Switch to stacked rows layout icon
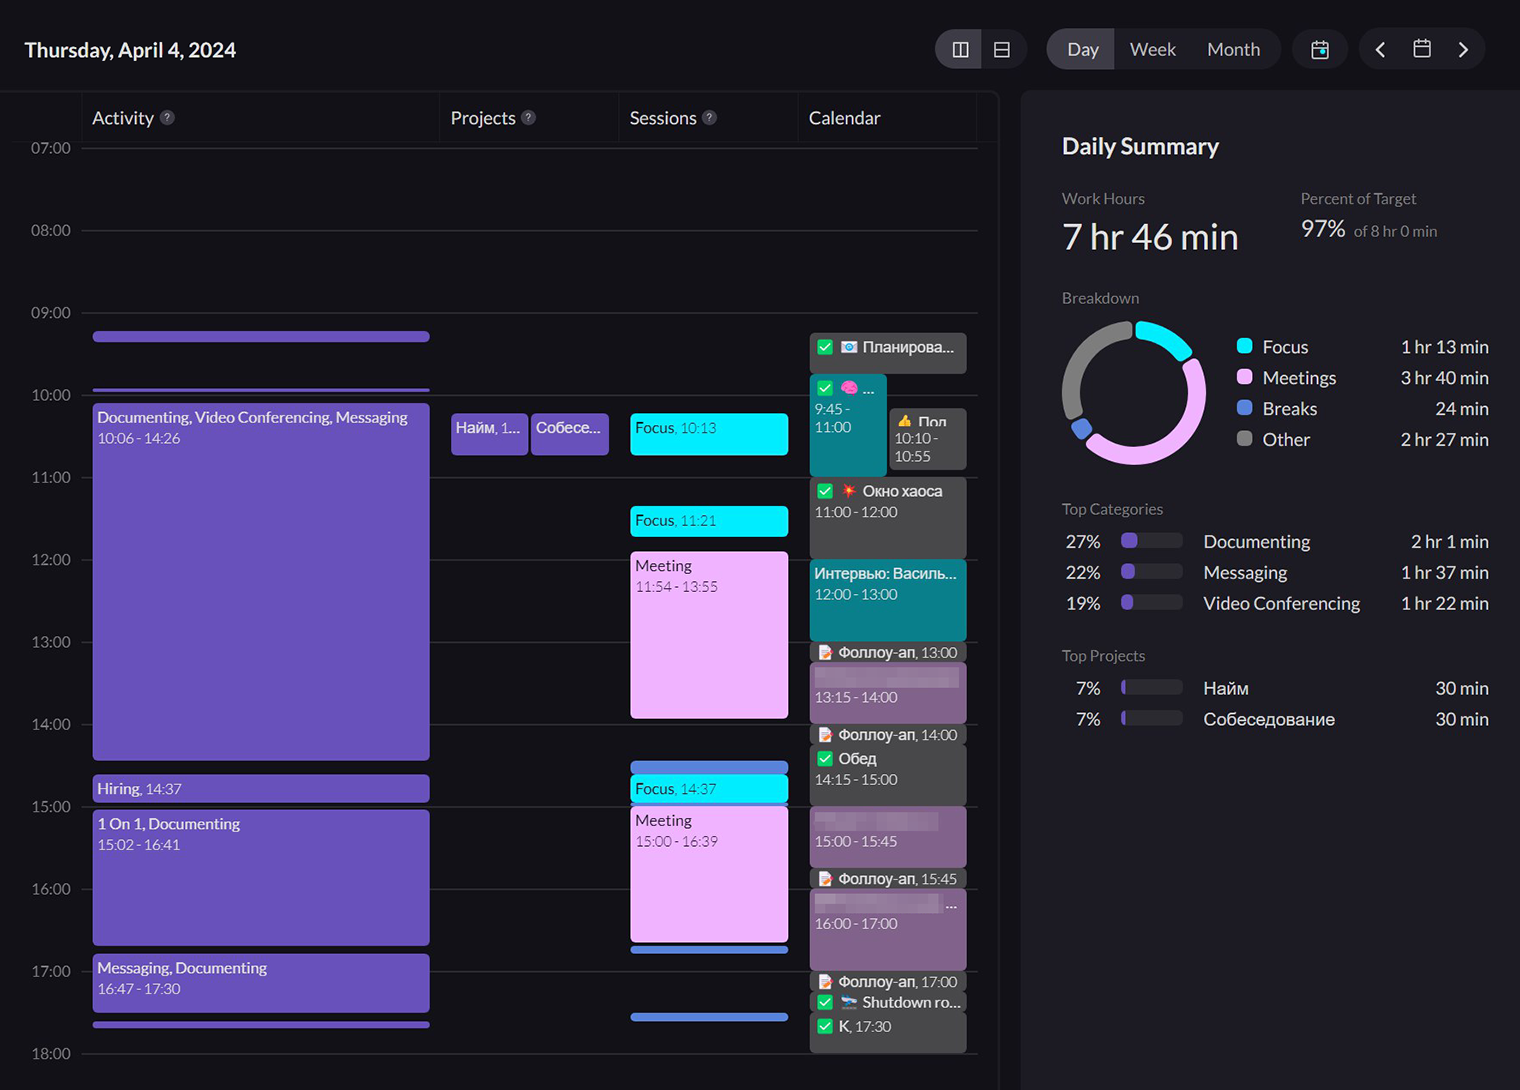1520x1090 pixels. coord(1002,49)
